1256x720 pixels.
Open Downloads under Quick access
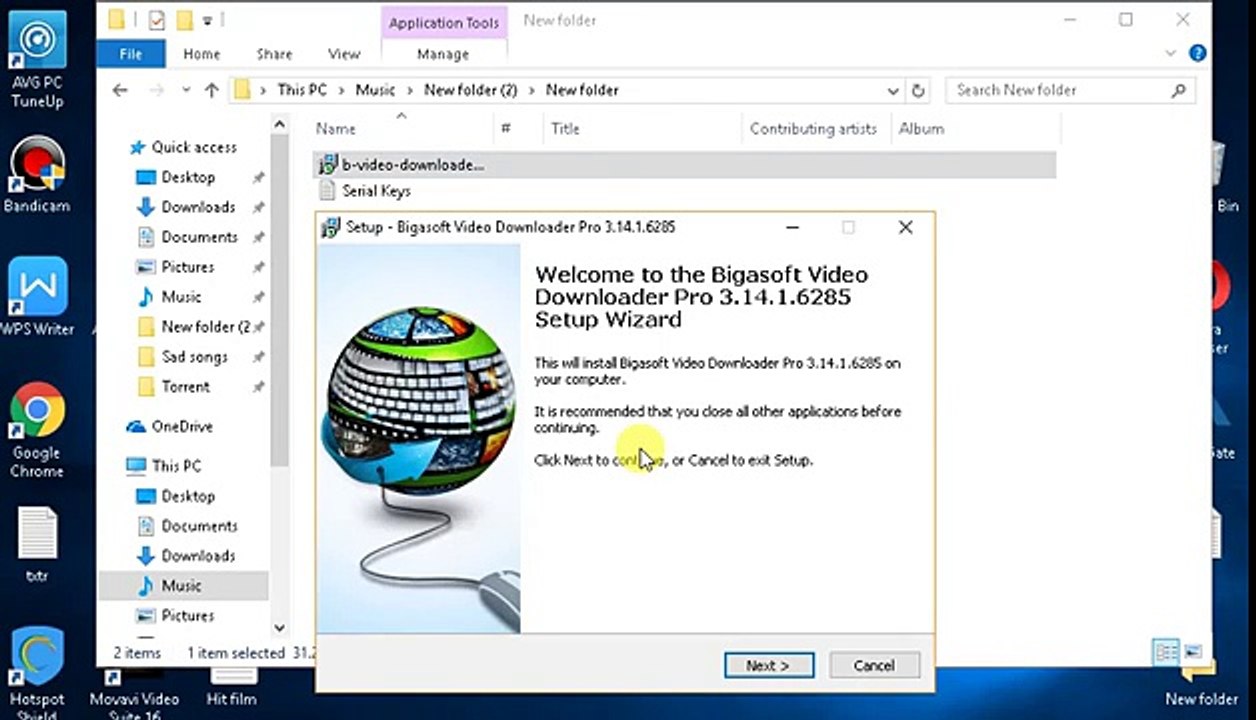tap(197, 207)
